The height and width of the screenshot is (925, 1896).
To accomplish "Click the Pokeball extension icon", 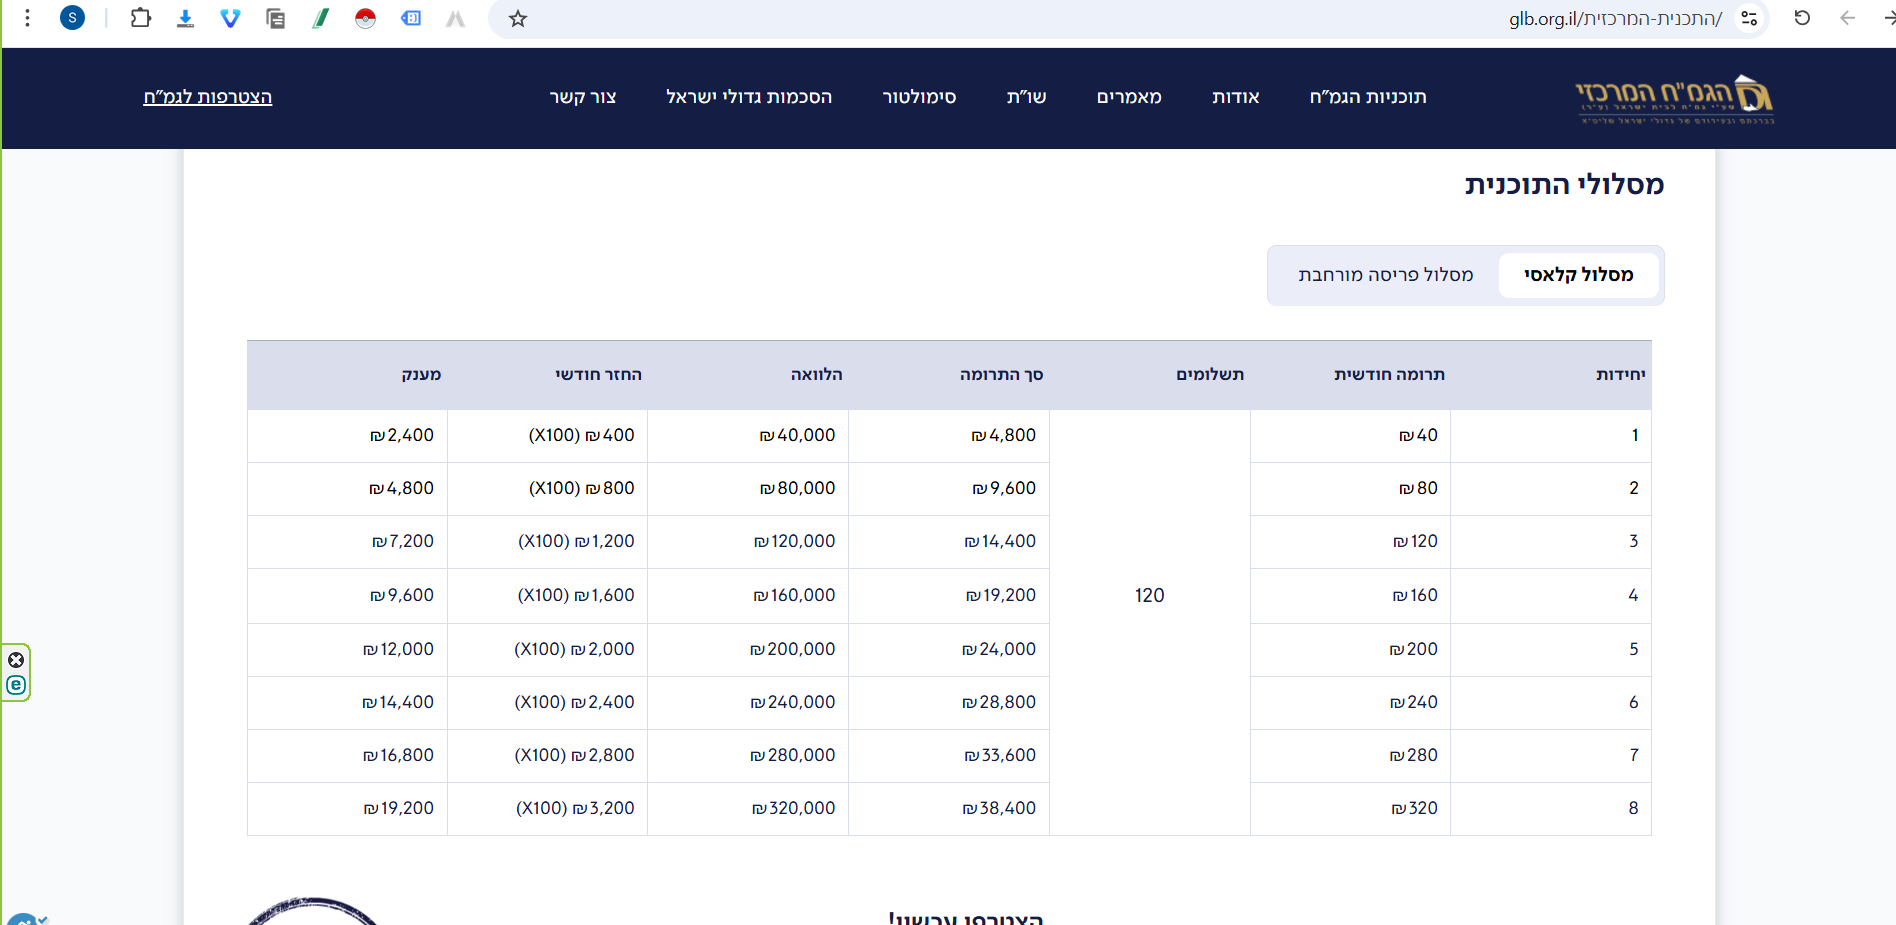I will point(365,18).
